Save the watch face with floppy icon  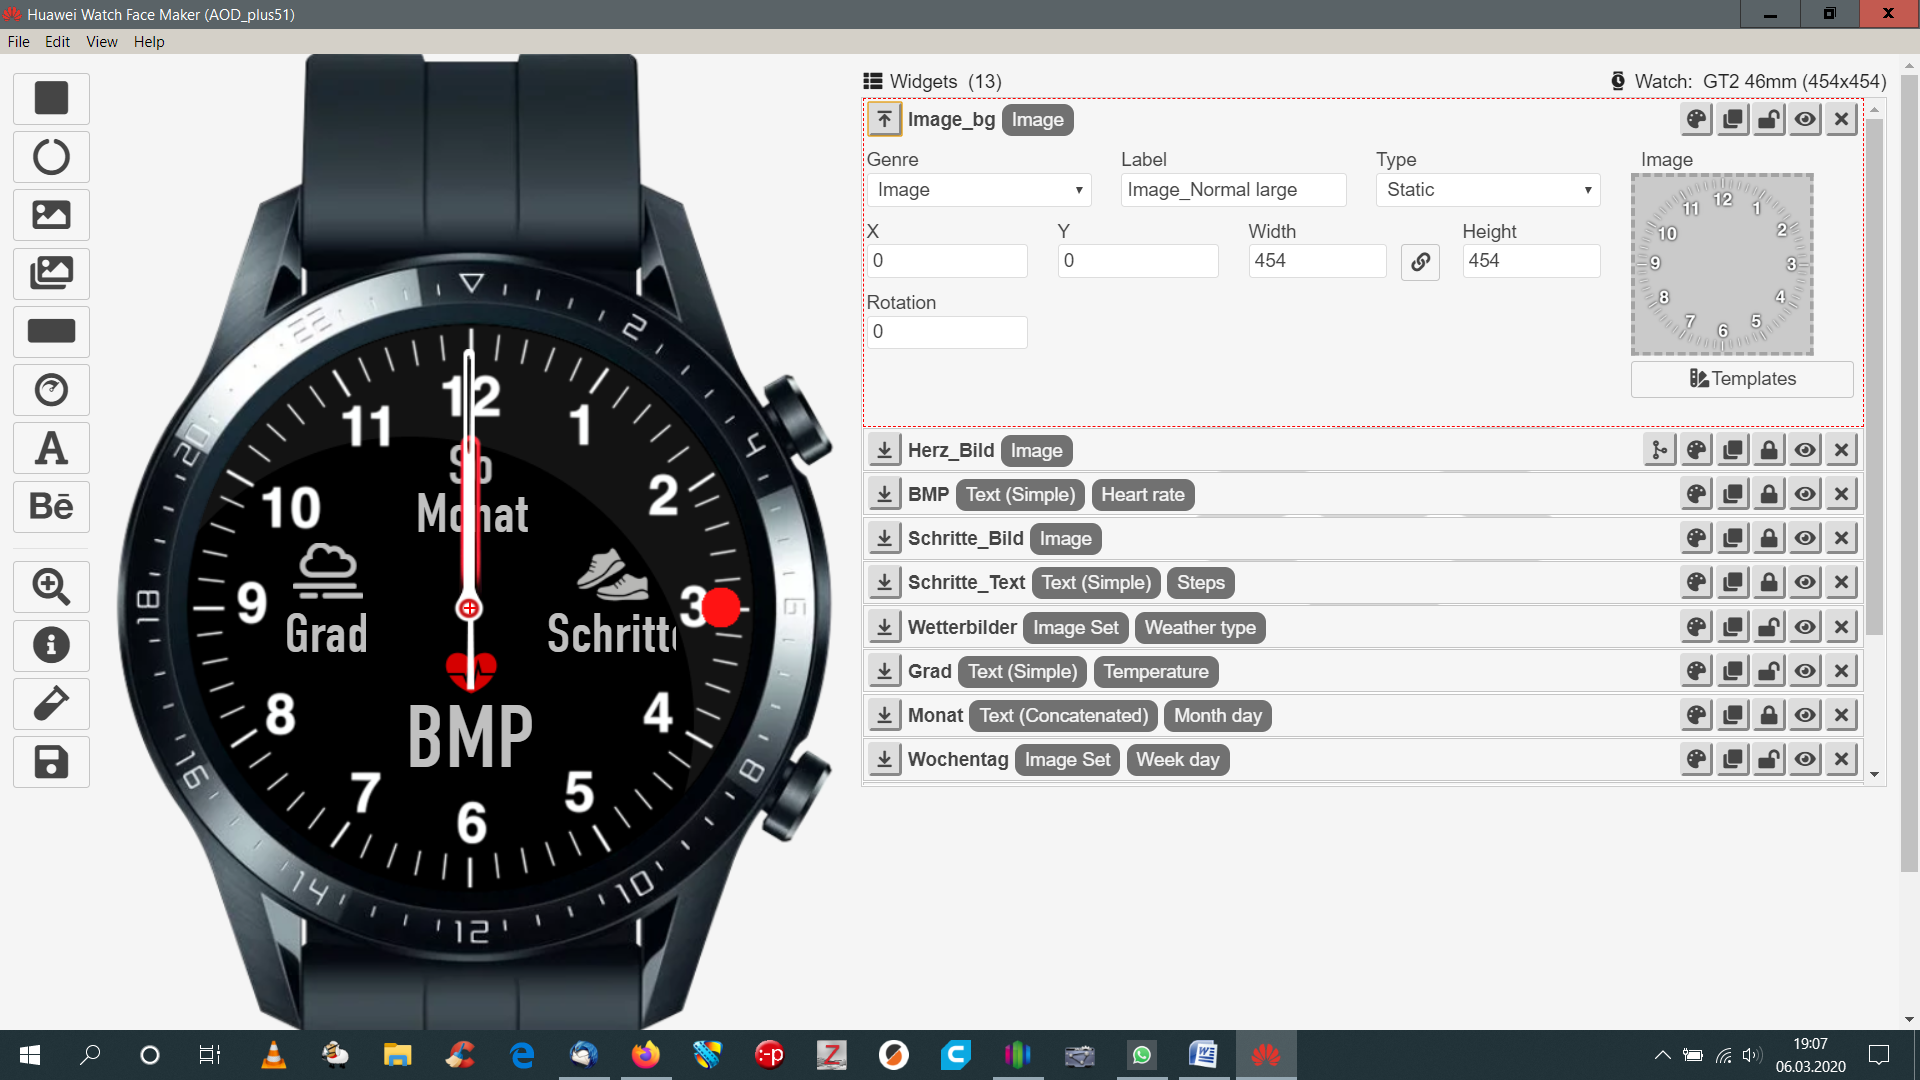[51, 762]
